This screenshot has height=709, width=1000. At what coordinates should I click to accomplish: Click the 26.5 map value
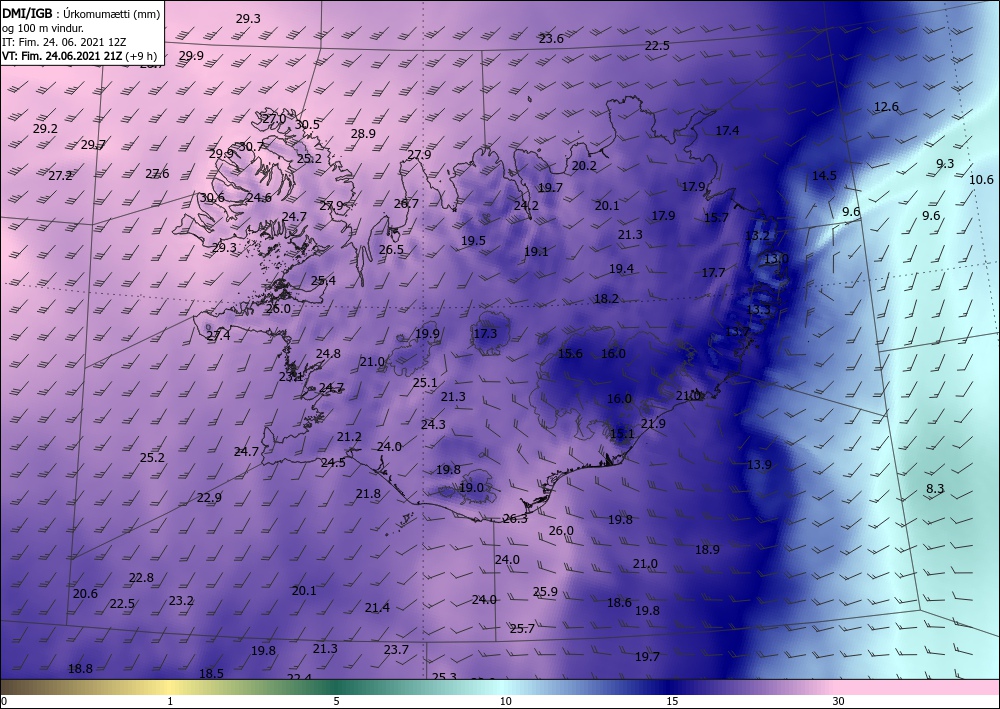pos(391,249)
